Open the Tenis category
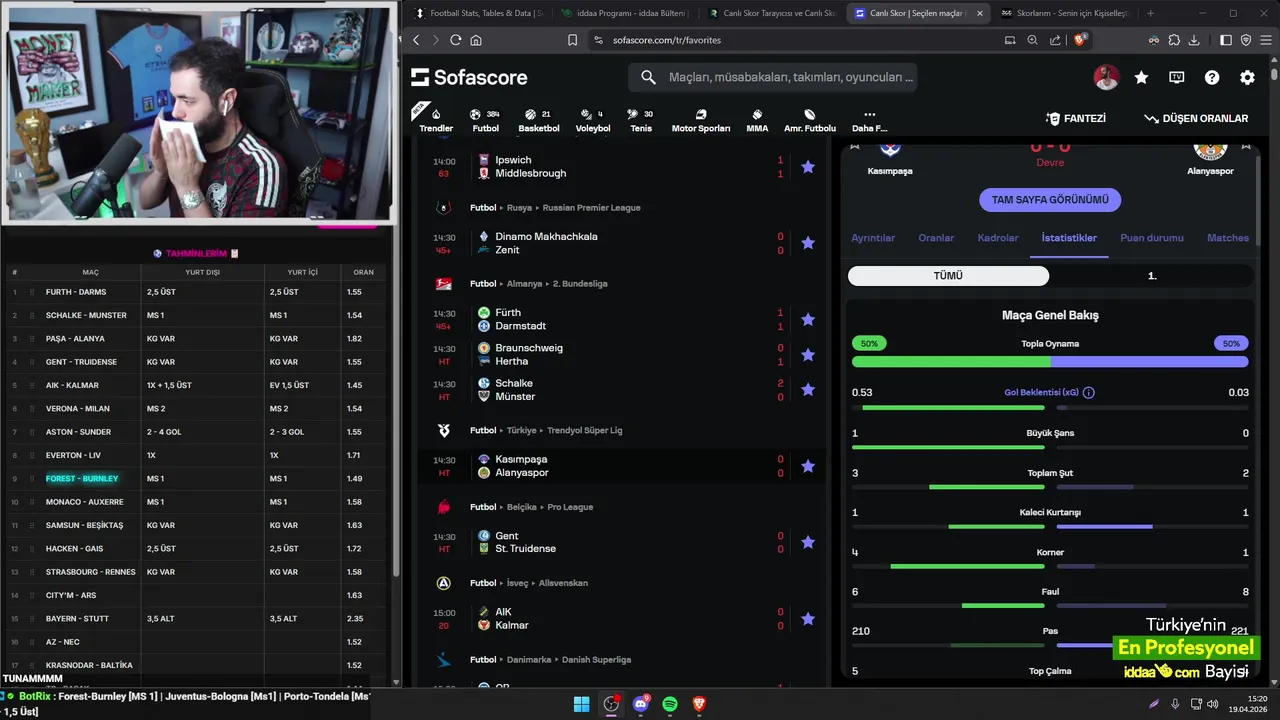The image size is (1280, 720). (641, 120)
